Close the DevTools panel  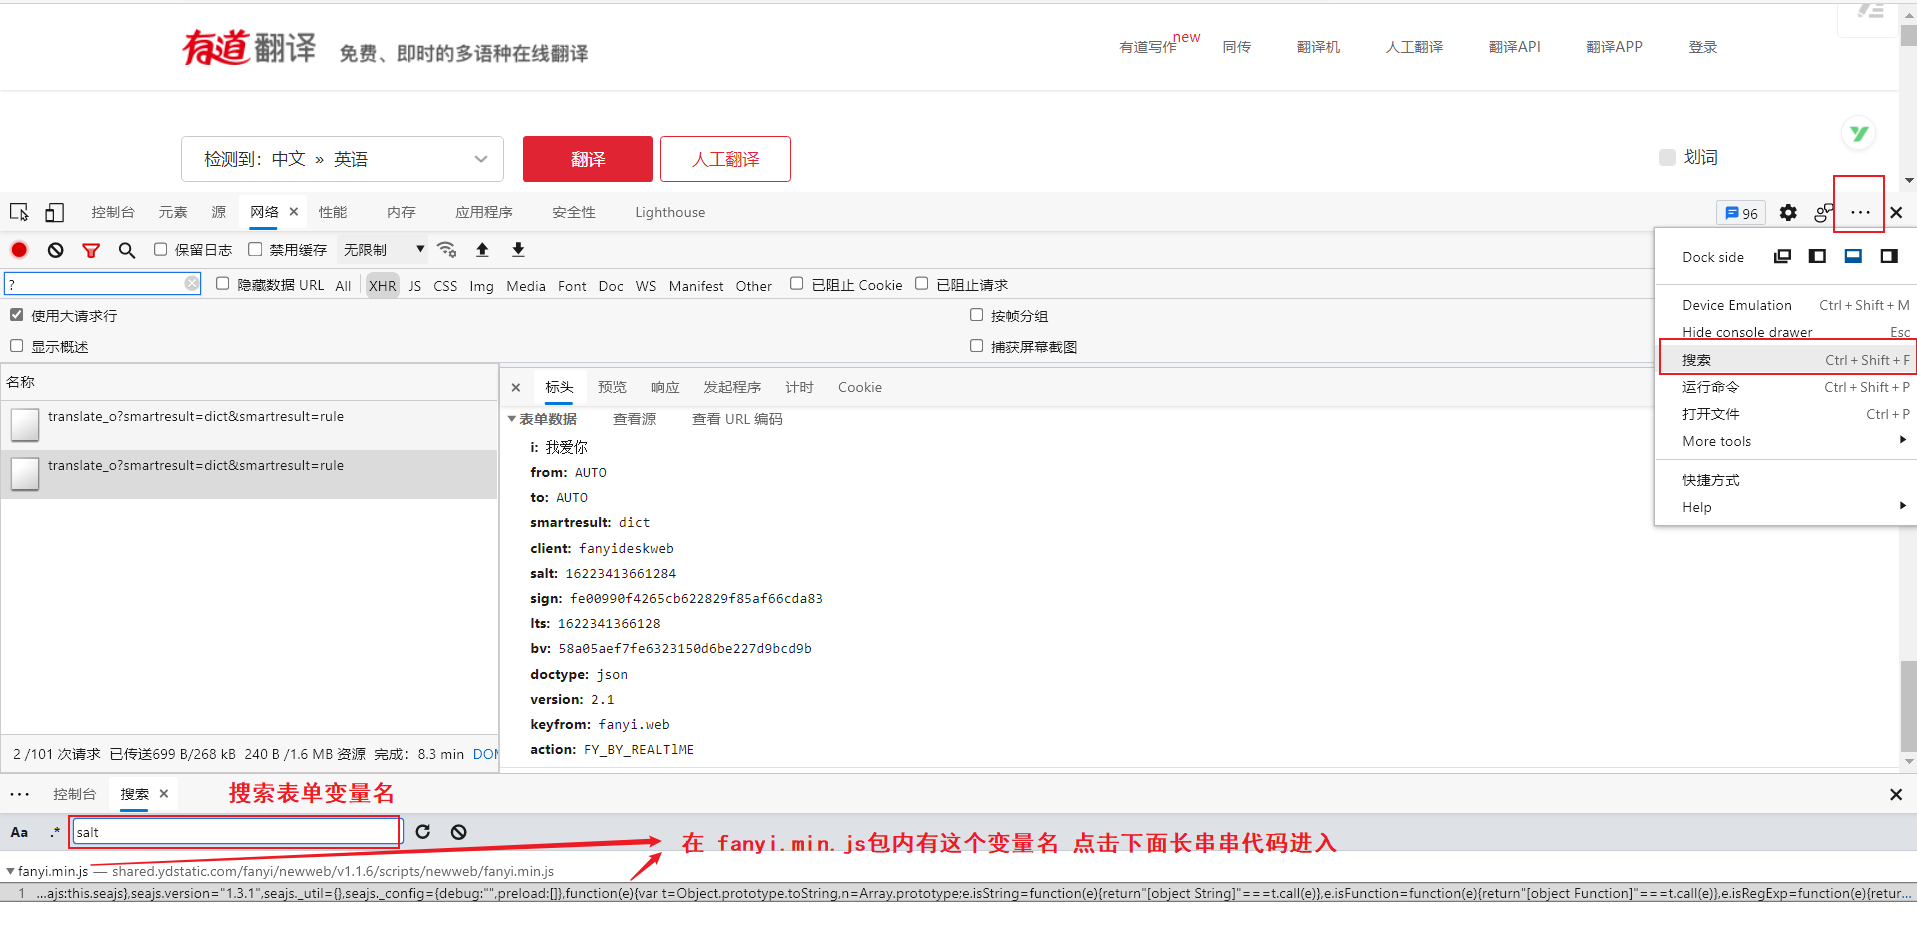[x=1896, y=212]
